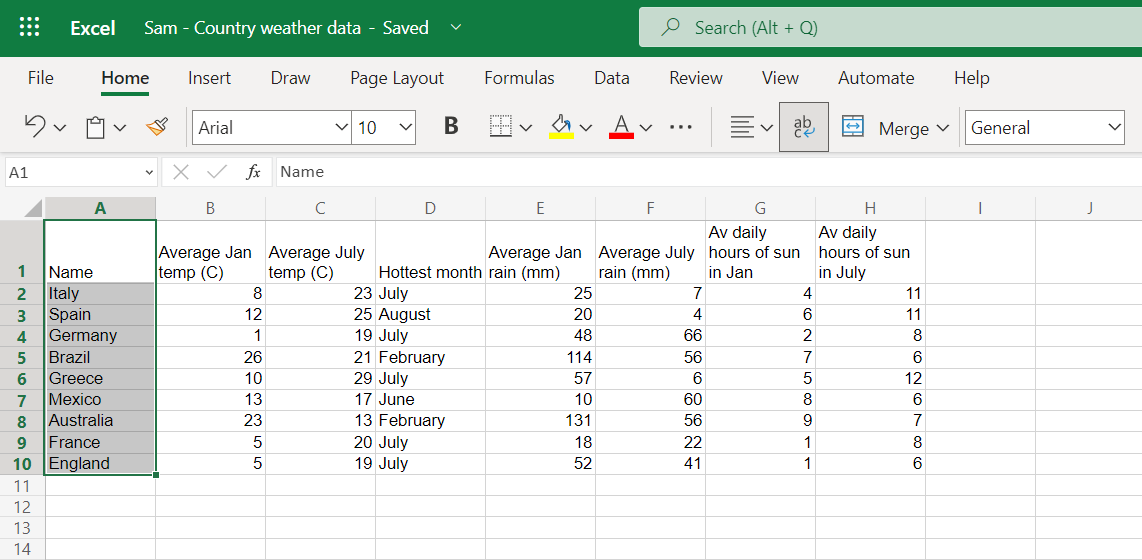Click the Search (Alt + Q) box
This screenshot has width=1142, height=560.
[890, 28]
